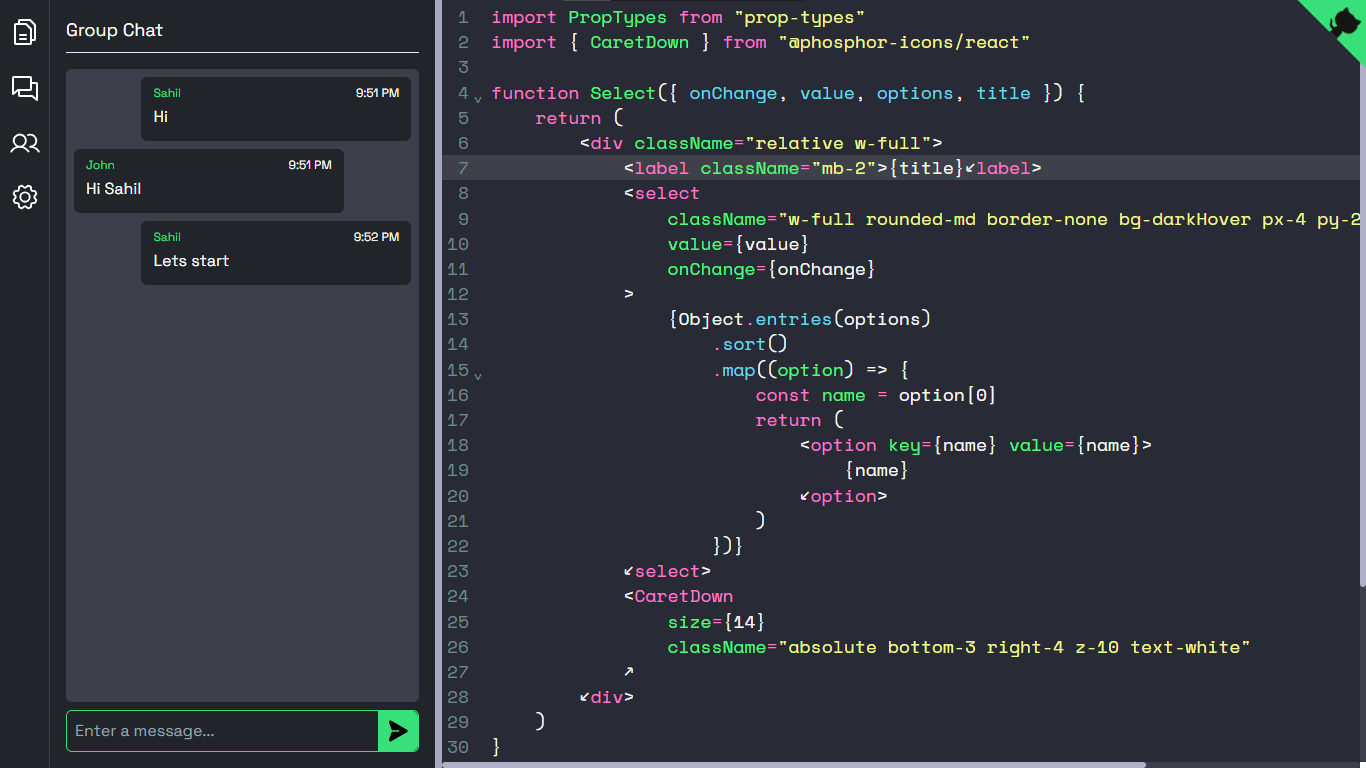Click 'option[0]' on line 16
Screen dimensions: 1366x768
pyautogui.click(x=948, y=395)
